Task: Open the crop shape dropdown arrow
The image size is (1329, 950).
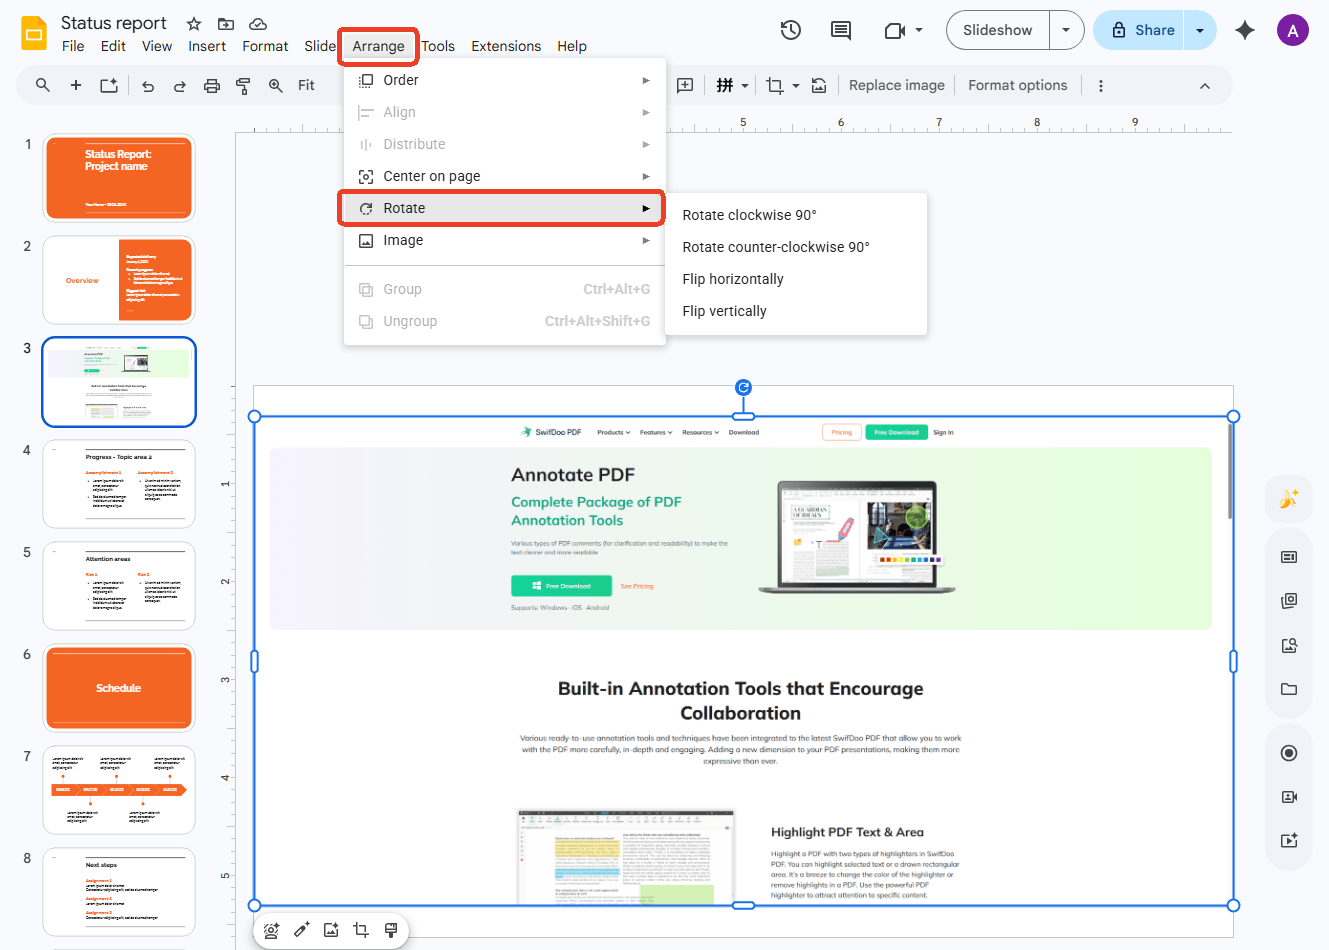Action: coord(796,86)
